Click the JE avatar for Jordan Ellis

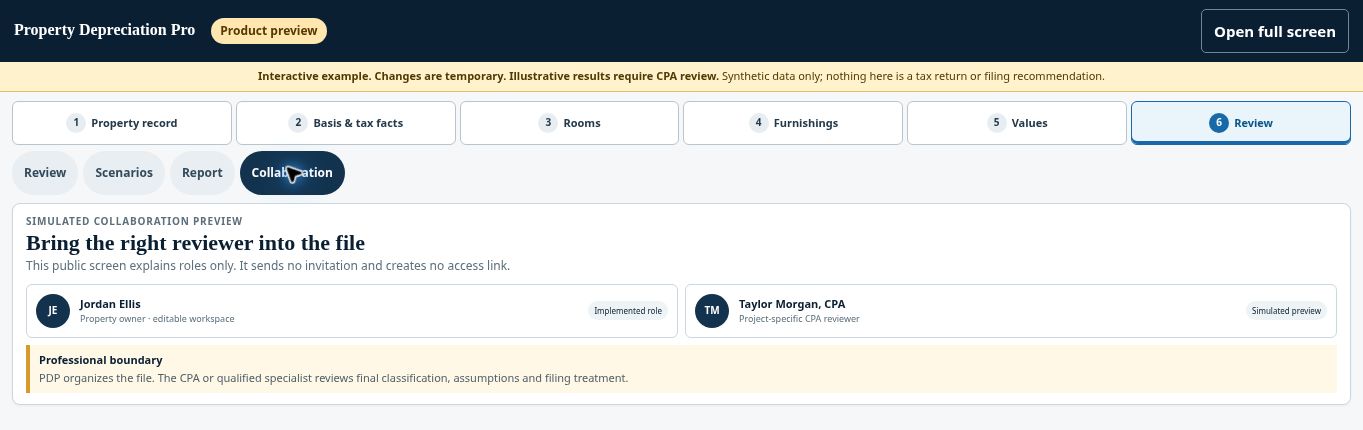pyautogui.click(x=53, y=311)
